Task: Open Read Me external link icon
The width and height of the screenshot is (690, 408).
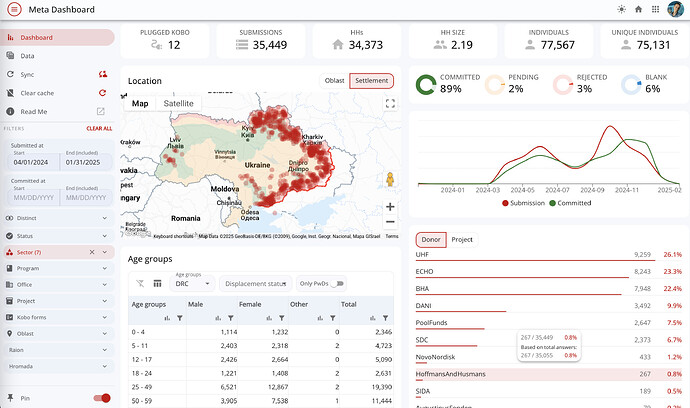Action: point(101,111)
